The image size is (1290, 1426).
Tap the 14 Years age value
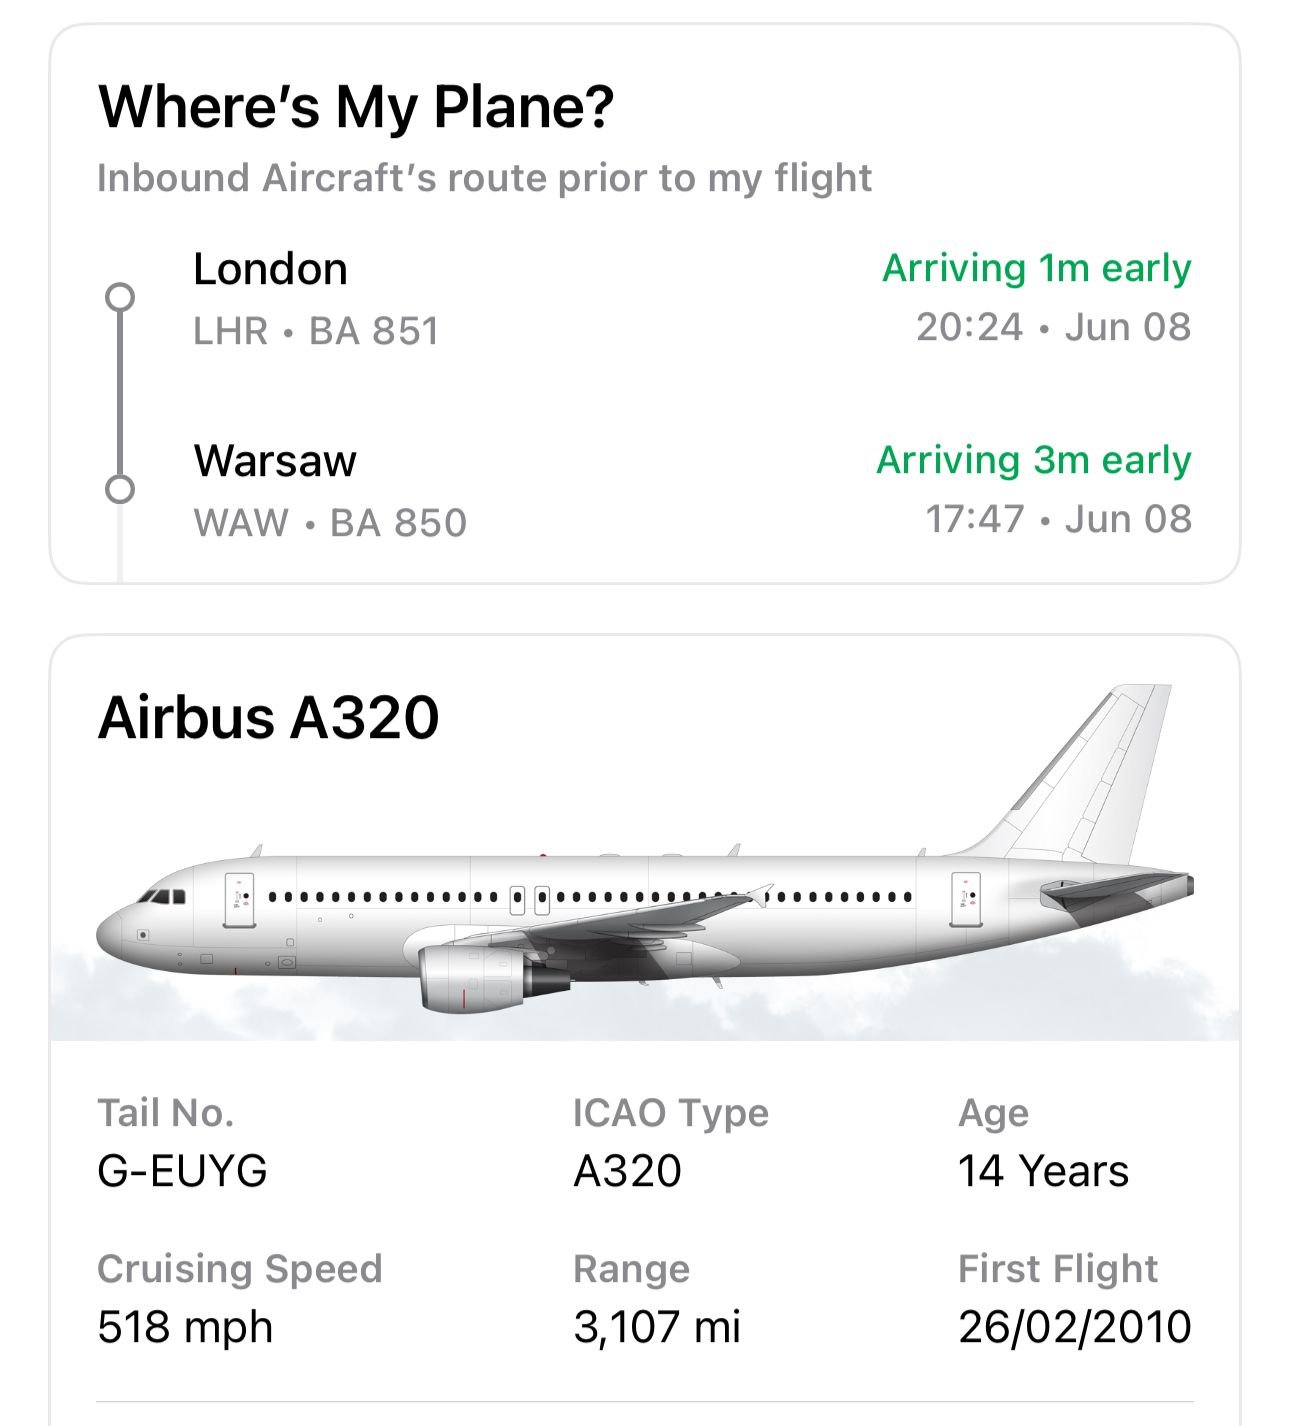[x=1043, y=1171]
